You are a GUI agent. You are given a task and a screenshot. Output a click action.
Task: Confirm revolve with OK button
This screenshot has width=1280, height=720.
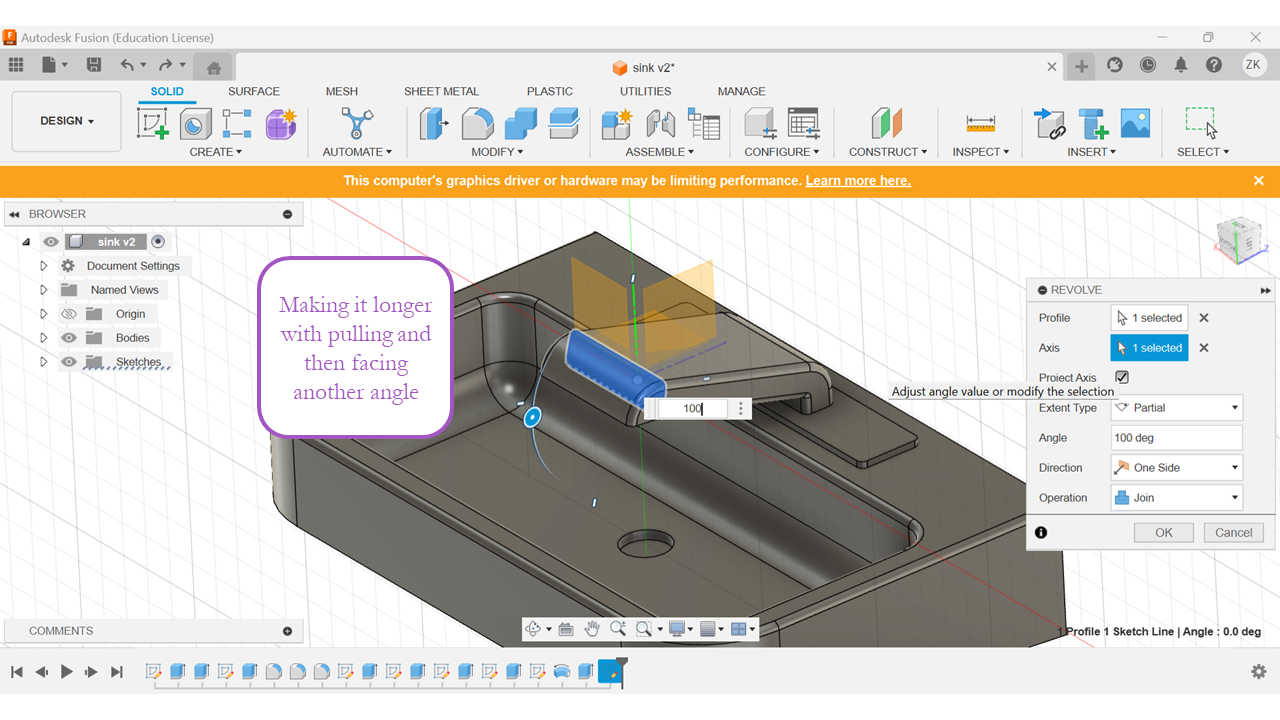1164,533
